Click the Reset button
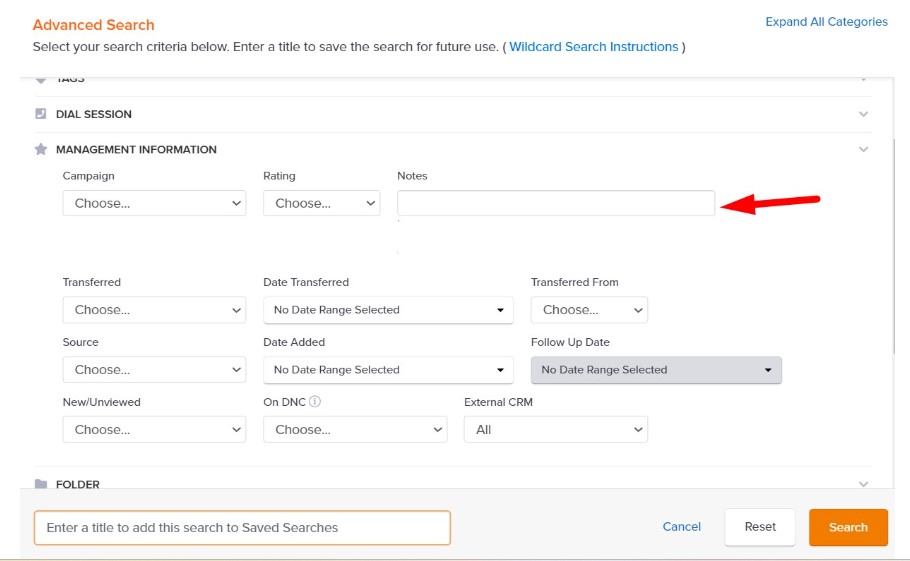The image size is (910, 561). click(760, 527)
